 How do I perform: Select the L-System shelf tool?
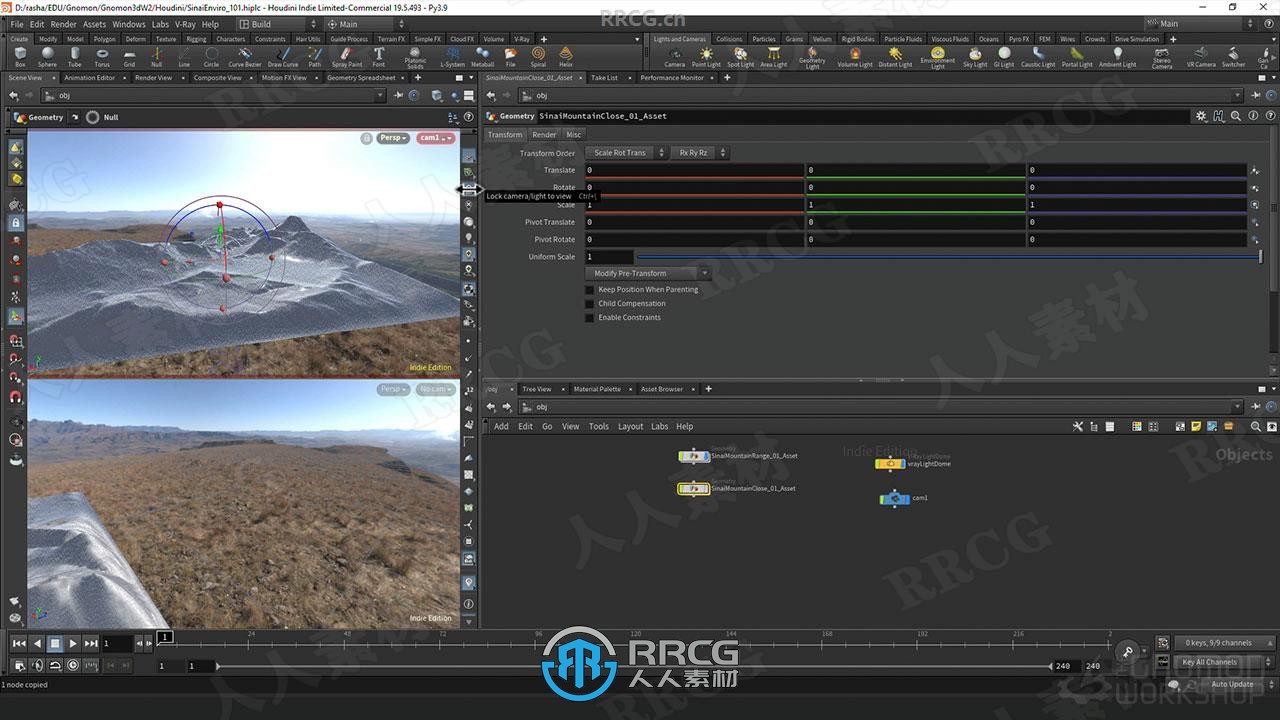[x=453, y=56]
